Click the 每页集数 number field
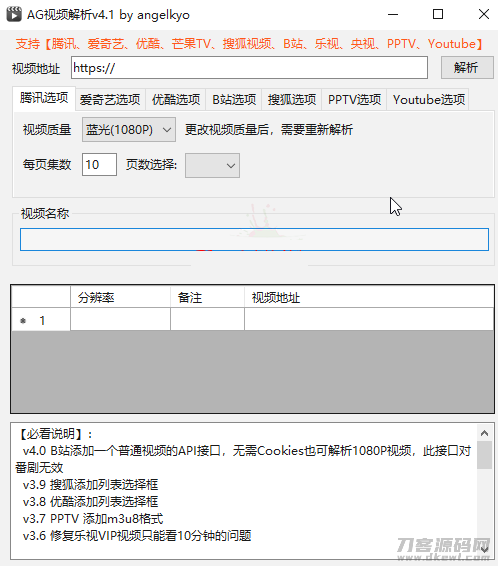Image resolution: width=498 pixels, height=566 pixels. (x=99, y=165)
